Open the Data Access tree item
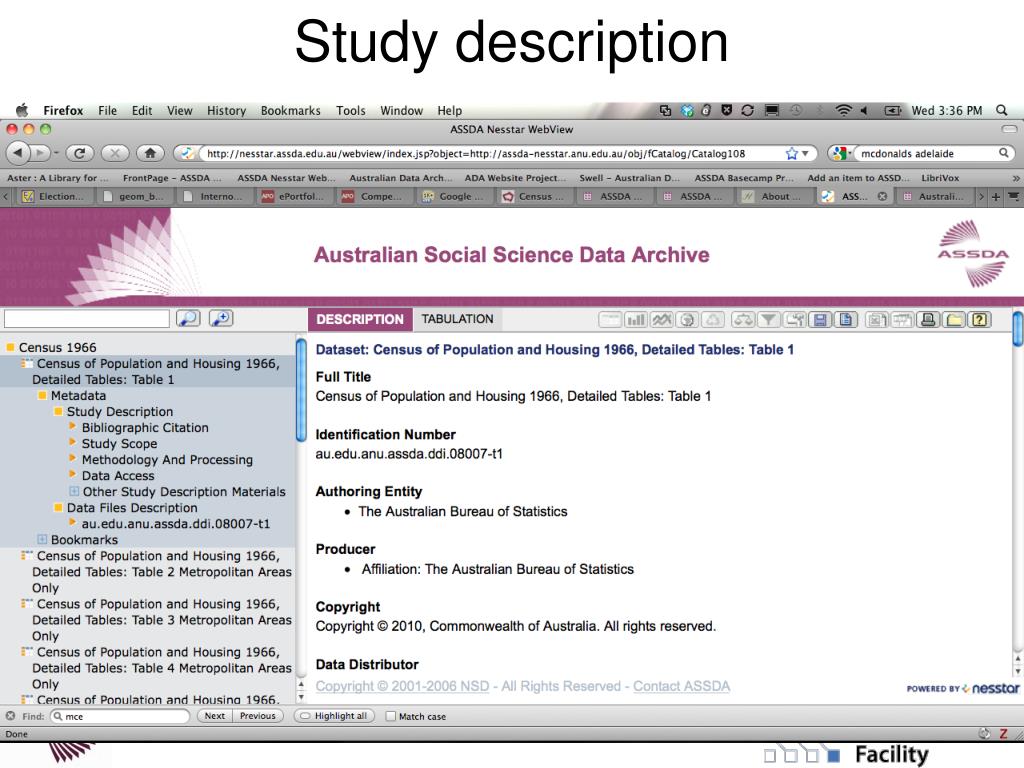 [118, 475]
